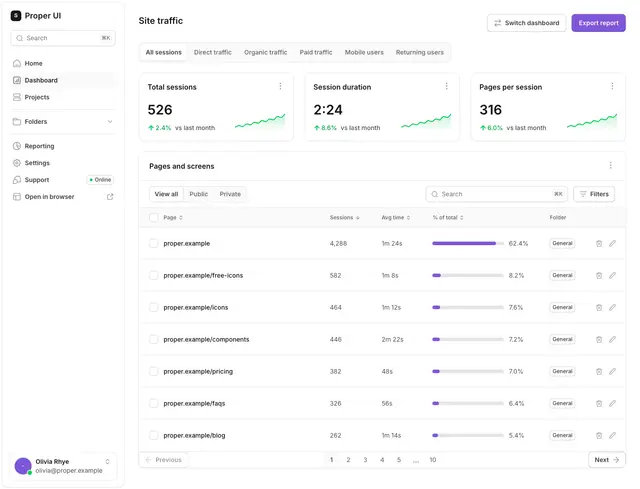Click the Export report button

pos(598,23)
